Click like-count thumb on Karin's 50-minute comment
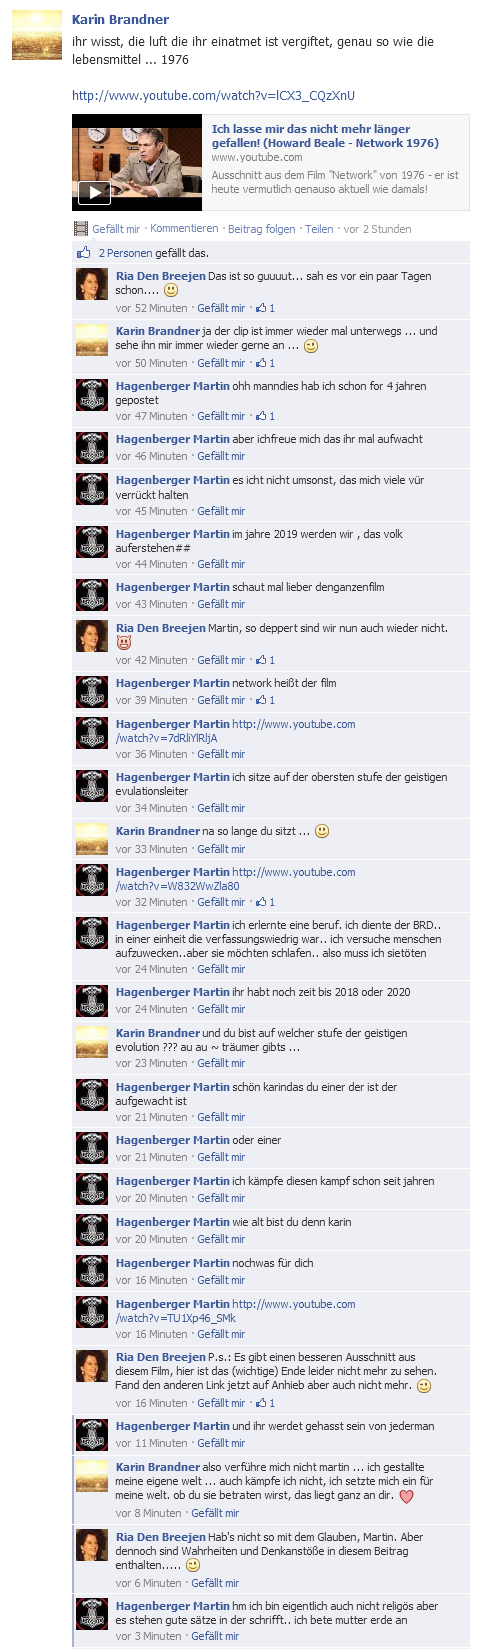 pyautogui.click(x=261, y=363)
